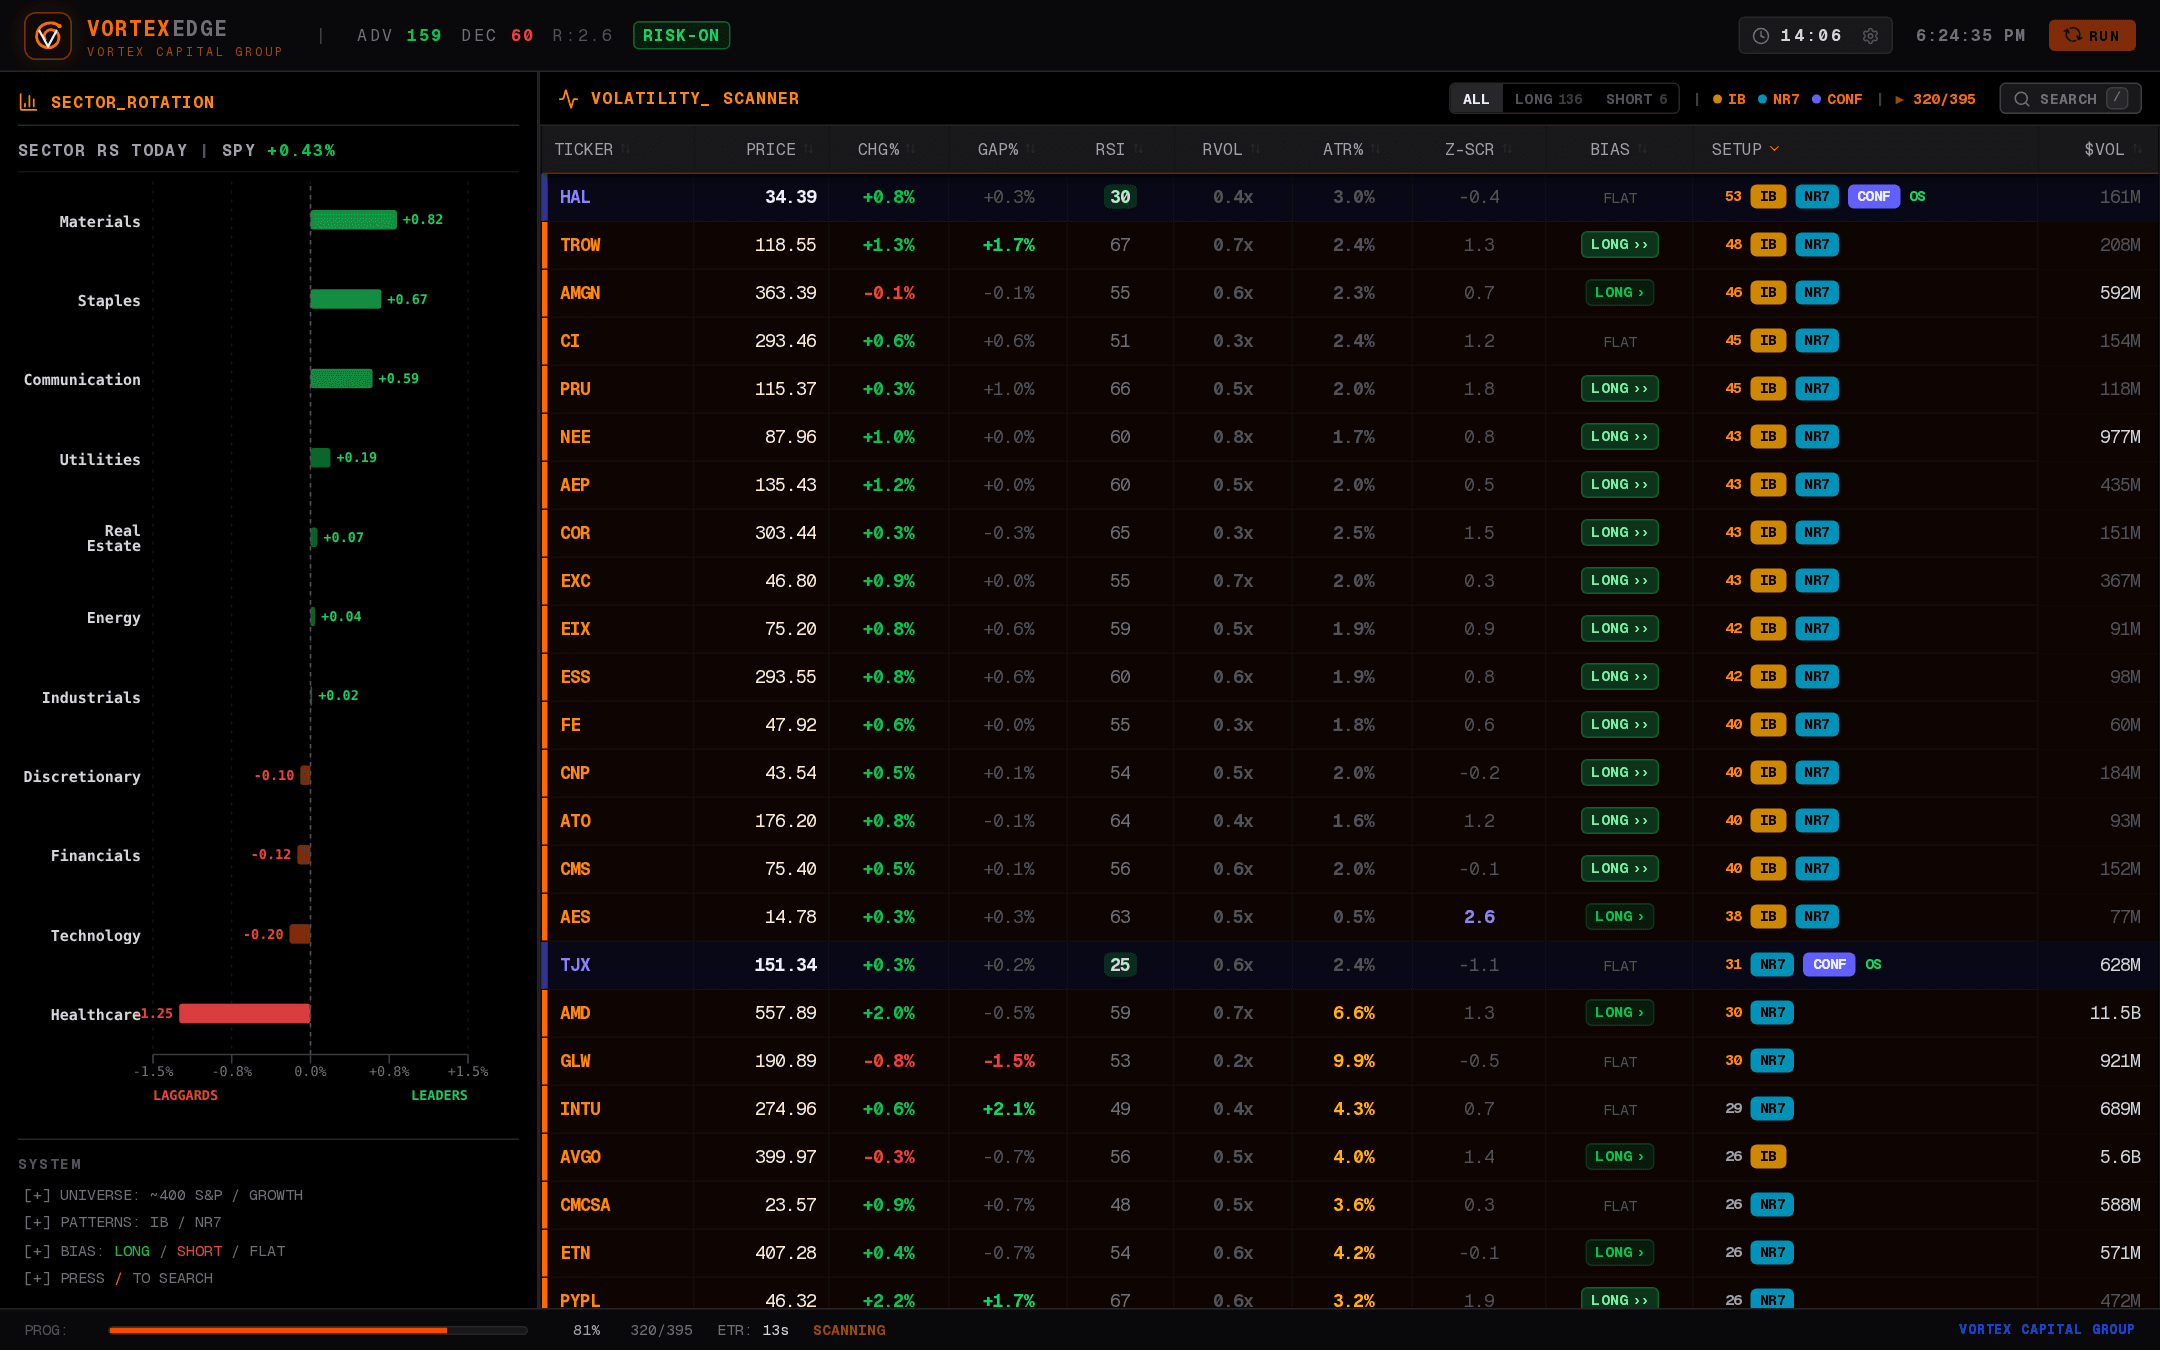Screen dimensions: 2160x1350
Task: Click the Materials +0.82 sector bar
Action: point(353,220)
